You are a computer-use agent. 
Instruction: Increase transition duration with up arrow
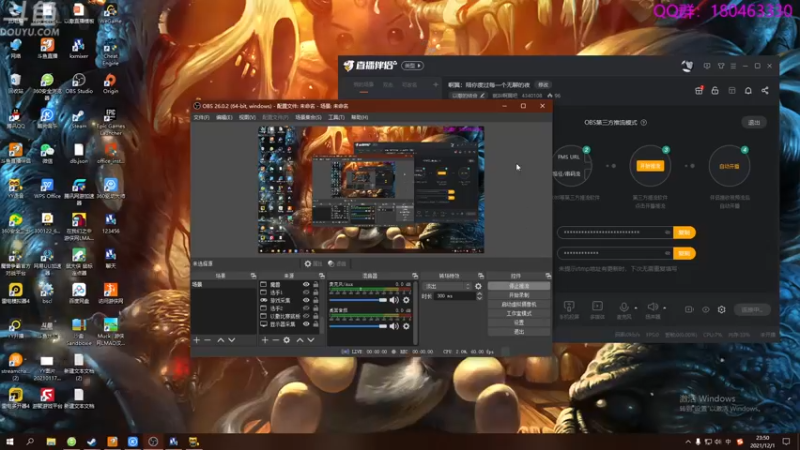(x=479, y=294)
